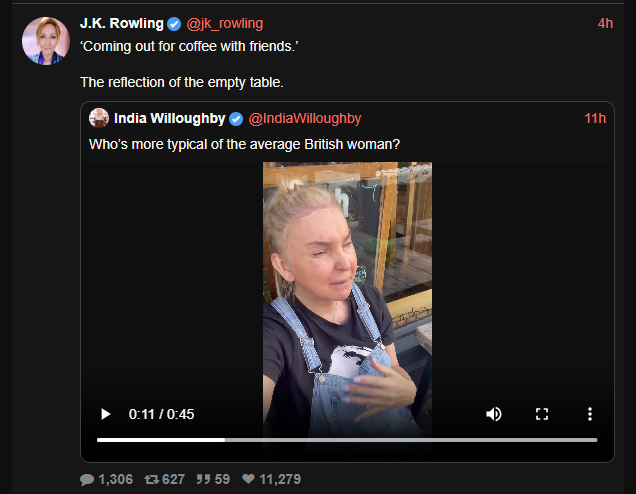Click J.K. Rowling's verified badge

(174, 24)
